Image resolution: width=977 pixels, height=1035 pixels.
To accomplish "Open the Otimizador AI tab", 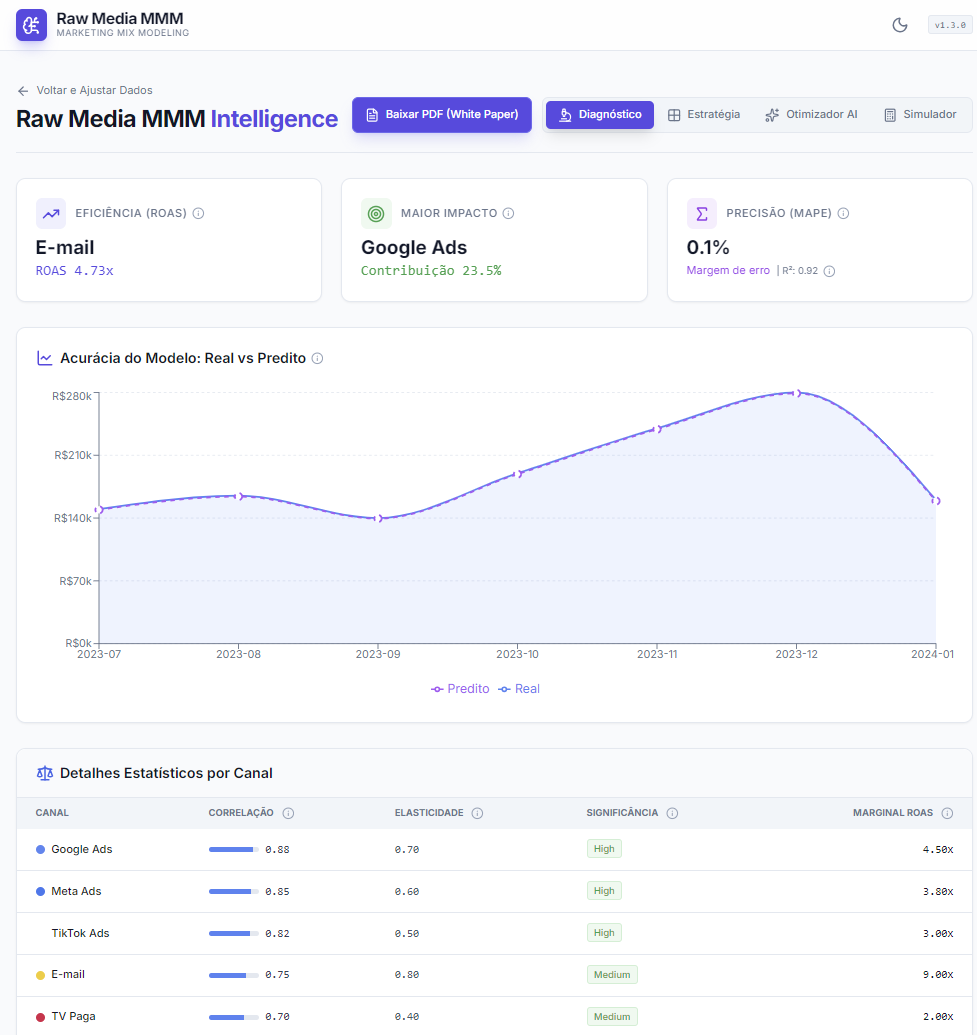I will tap(811, 115).
